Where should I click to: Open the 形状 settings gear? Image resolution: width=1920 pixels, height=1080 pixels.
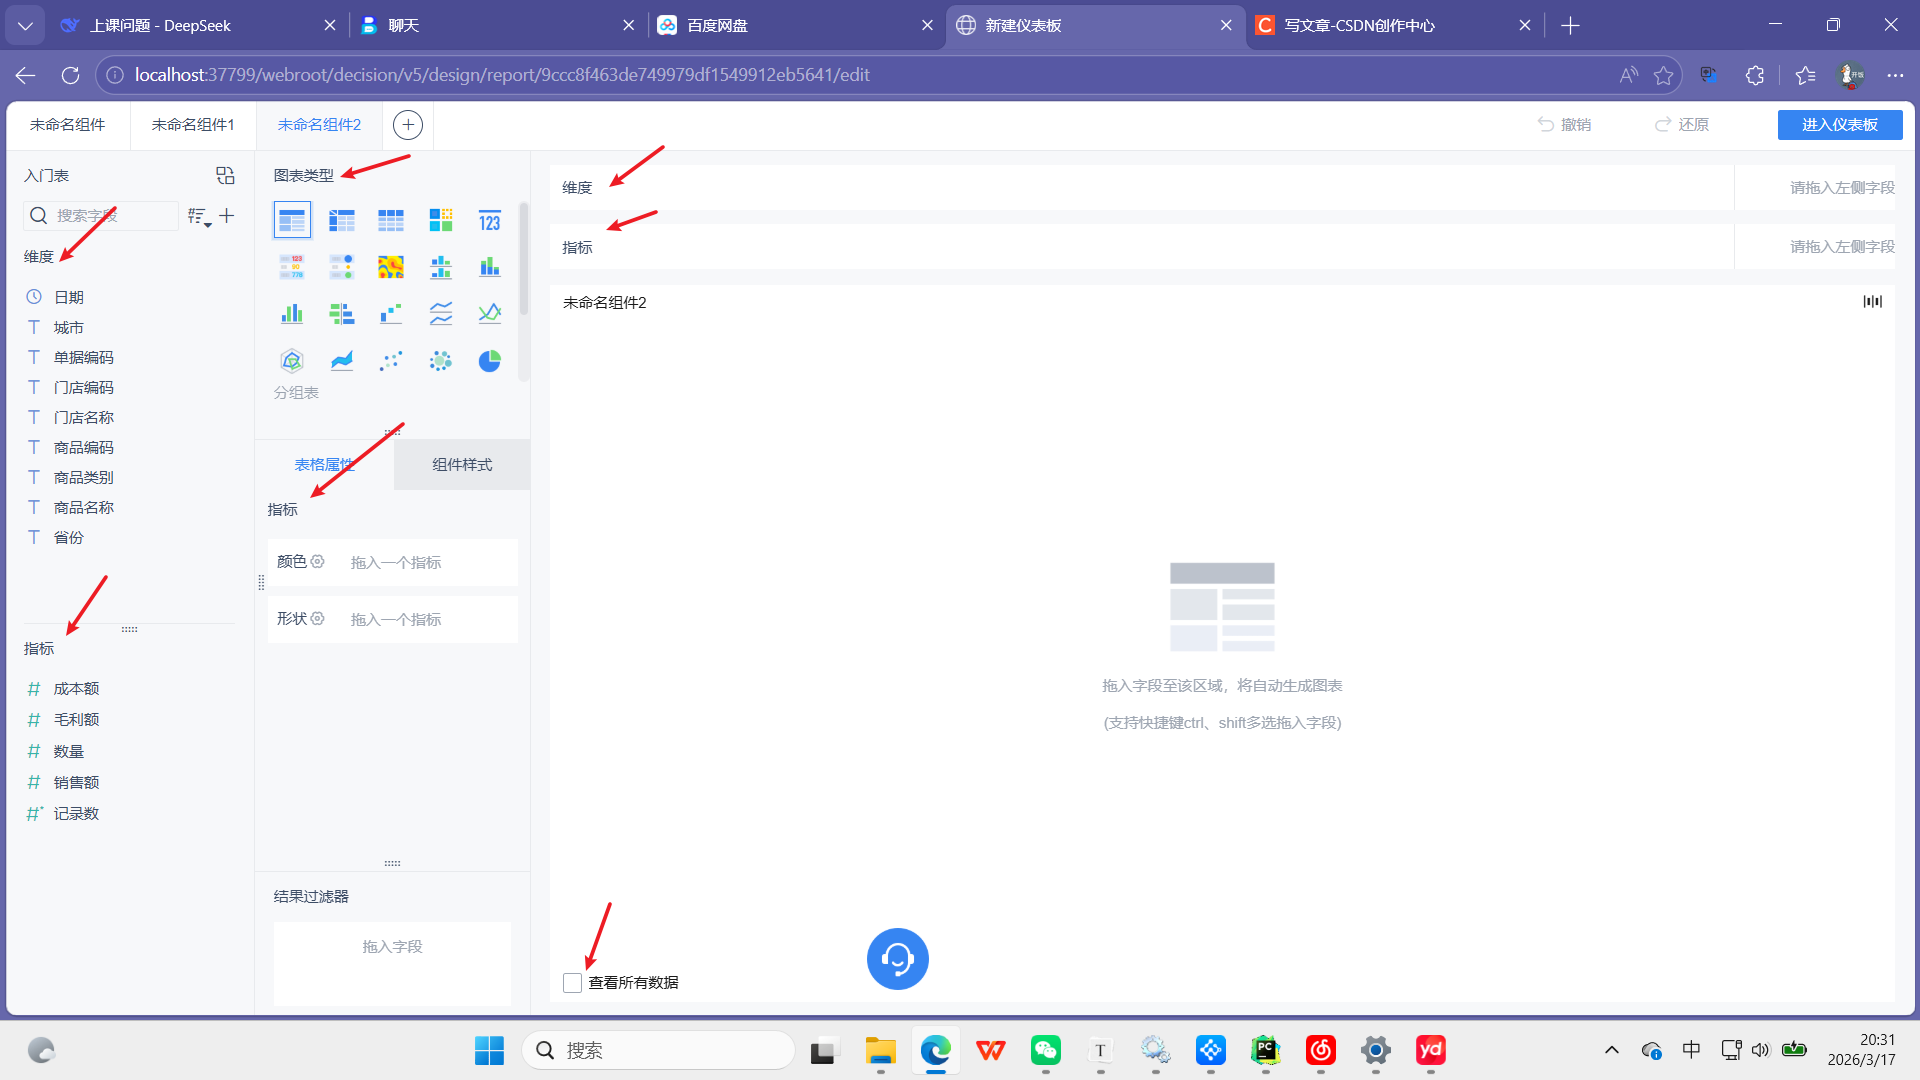(x=318, y=619)
